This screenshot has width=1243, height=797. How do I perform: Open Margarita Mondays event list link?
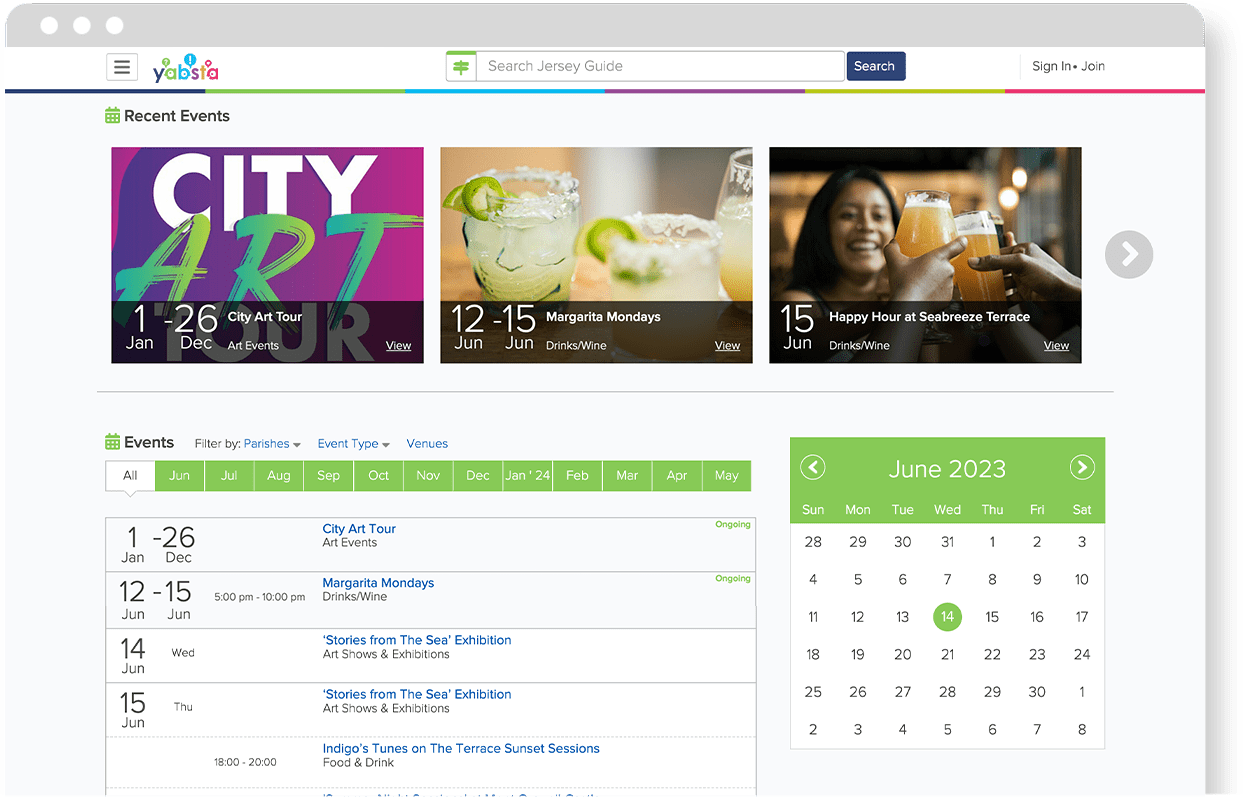(378, 583)
